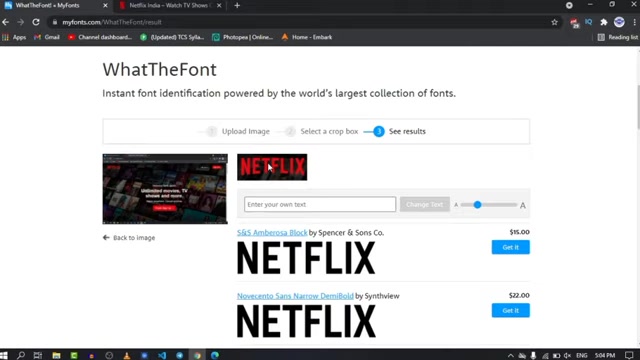Open Windows taskbar search

[x=20, y=355]
